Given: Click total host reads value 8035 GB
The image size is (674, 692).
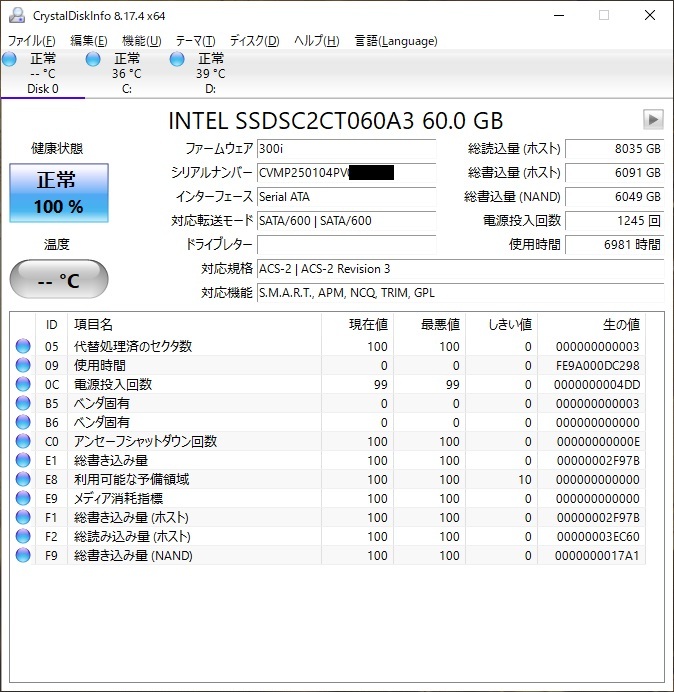Looking at the screenshot, I should tap(614, 149).
